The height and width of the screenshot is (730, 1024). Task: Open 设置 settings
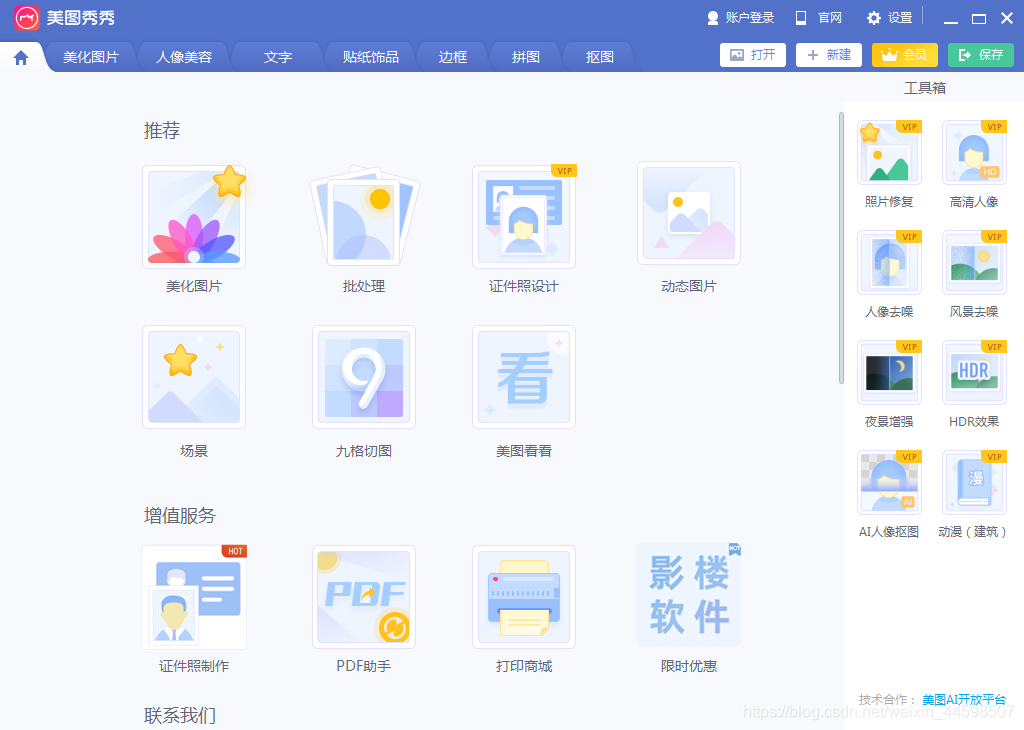[889, 18]
